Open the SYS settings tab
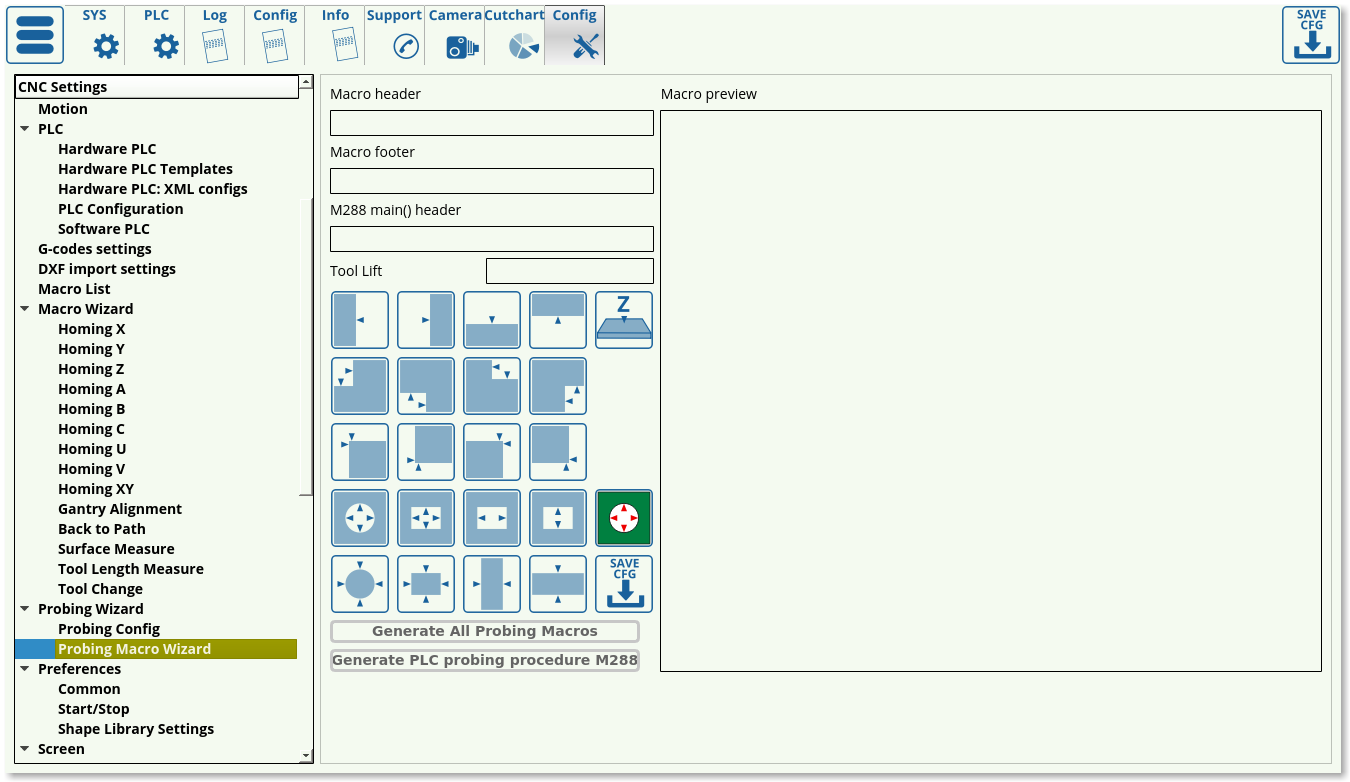Screen dimensions: 1350x782 tap(96, 36)
